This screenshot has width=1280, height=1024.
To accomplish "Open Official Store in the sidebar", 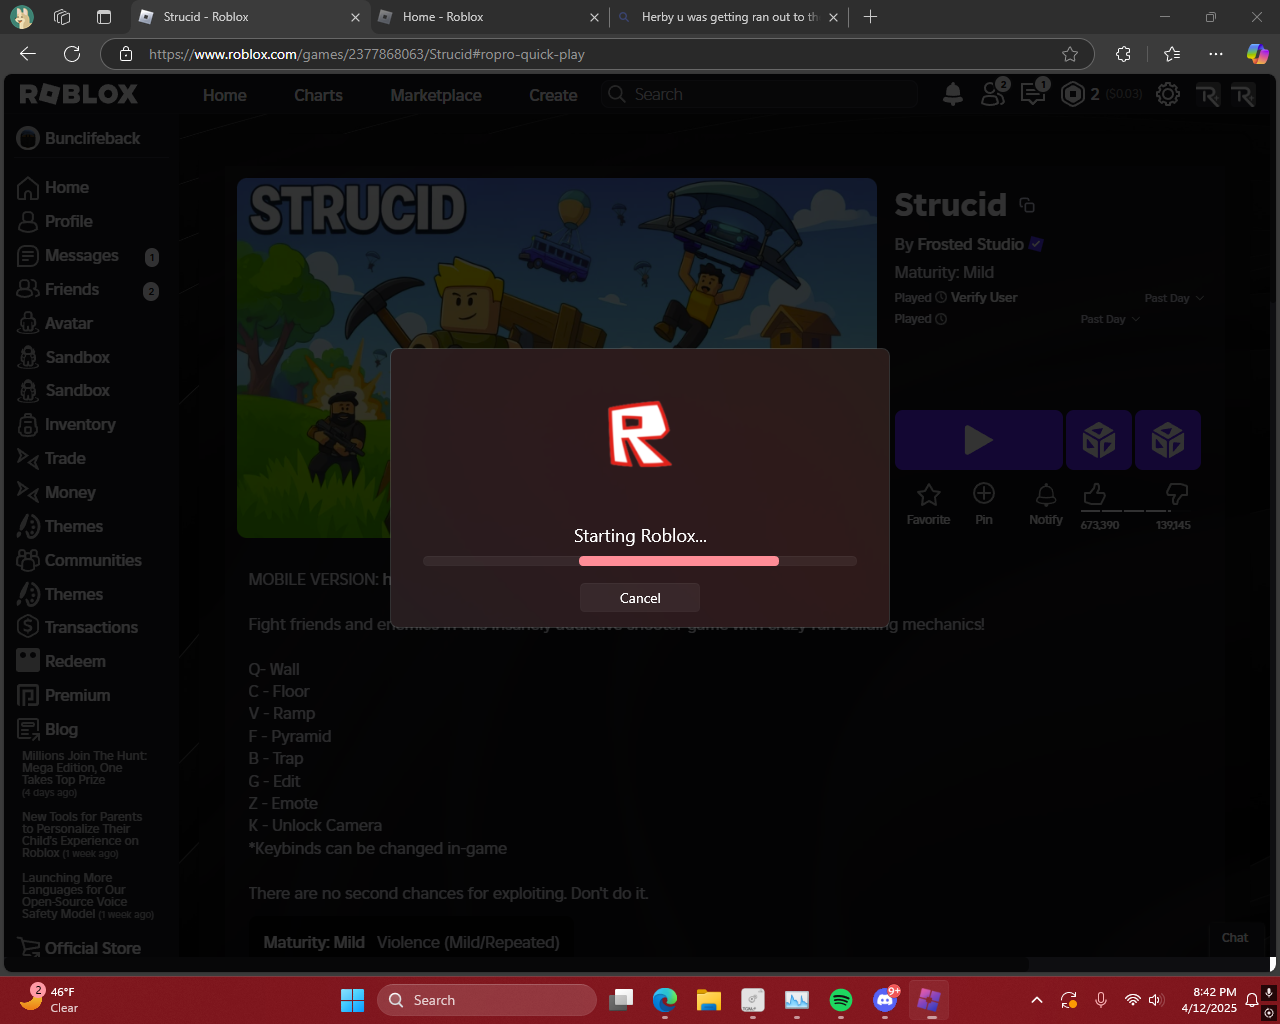I will [79, 948].
